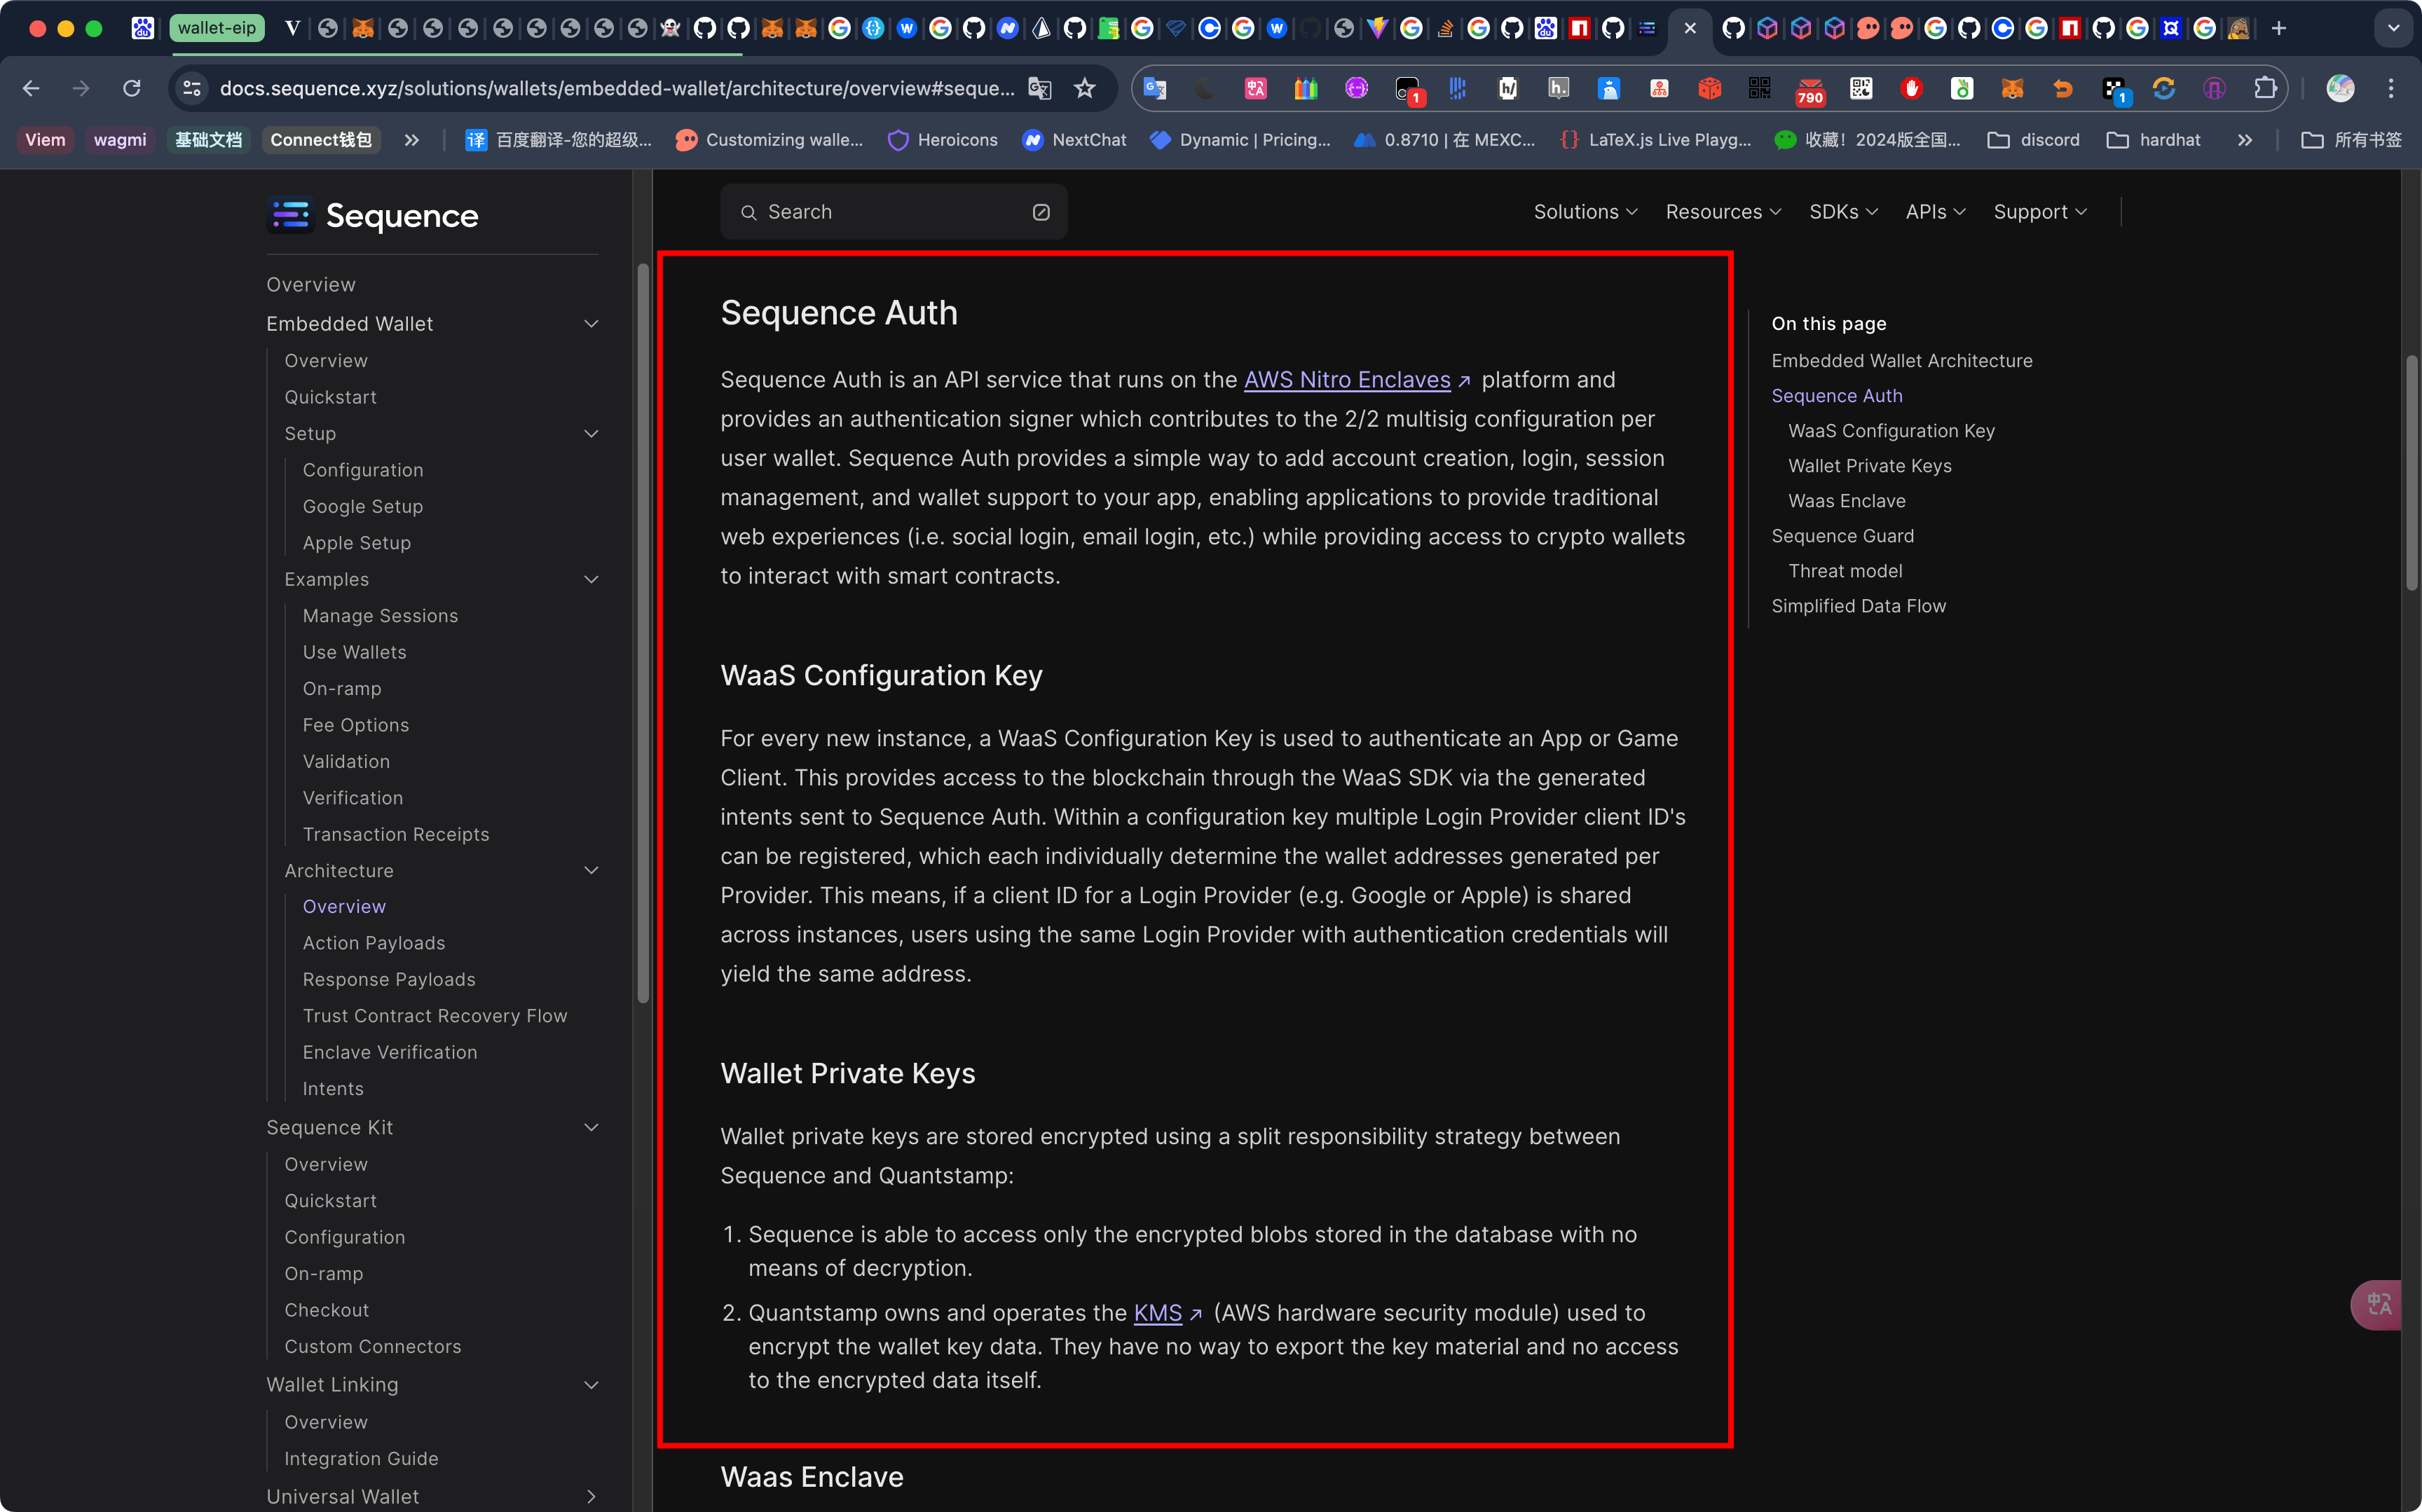The image size is (2422, 1512).
Task: Open the 所有书签 all bookmarks folder
Action: click(2351, 140)
